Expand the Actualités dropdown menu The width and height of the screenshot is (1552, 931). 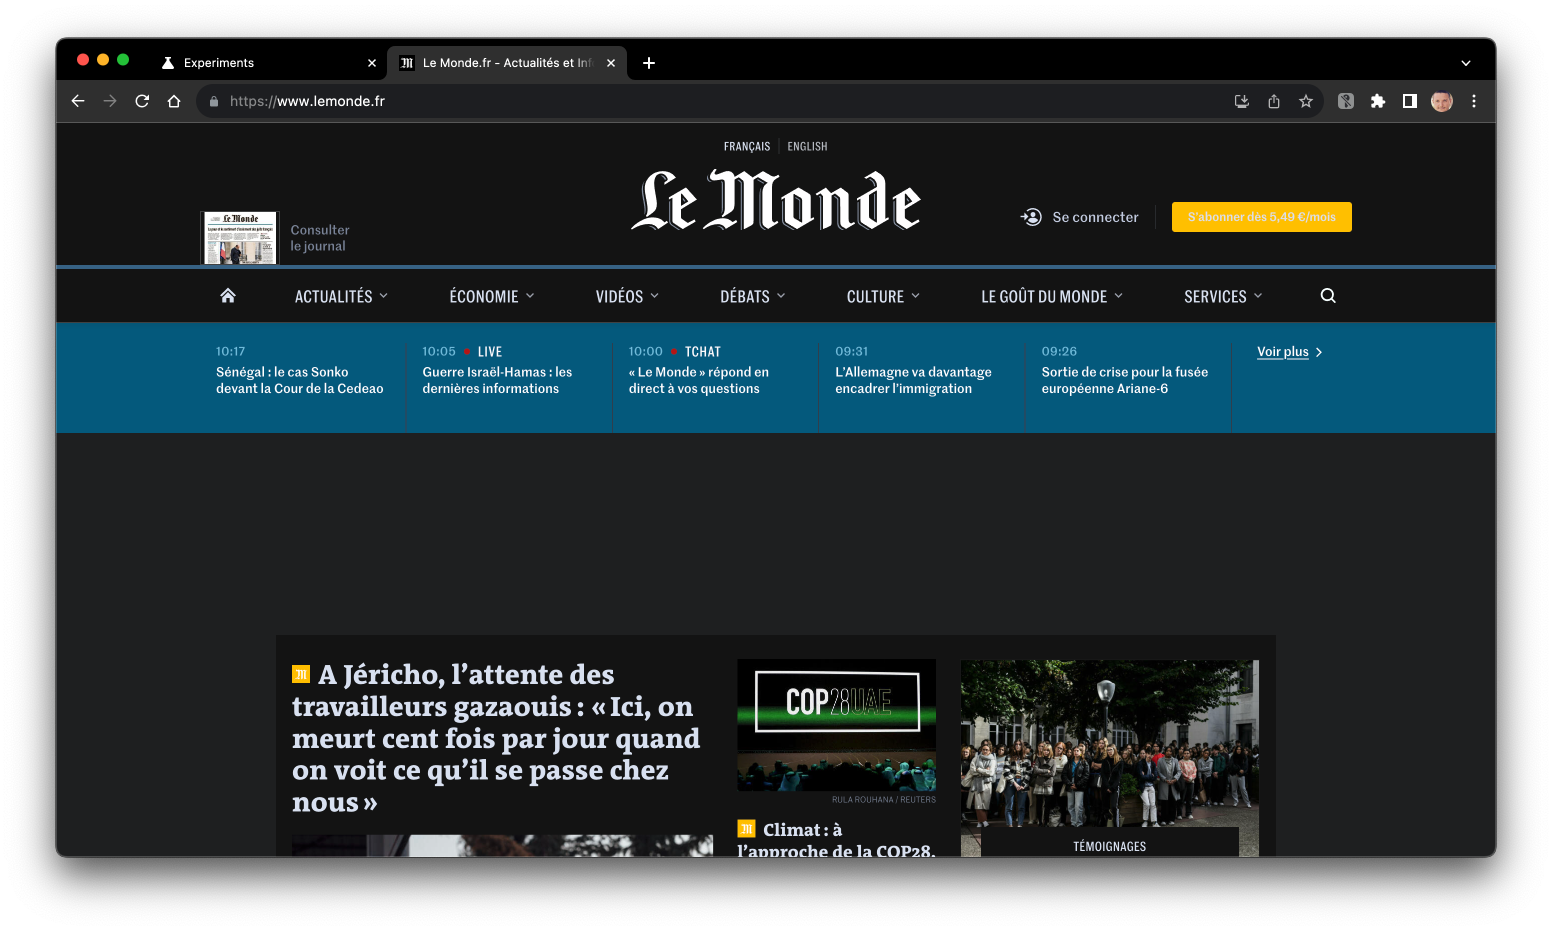tap(341, 297)
